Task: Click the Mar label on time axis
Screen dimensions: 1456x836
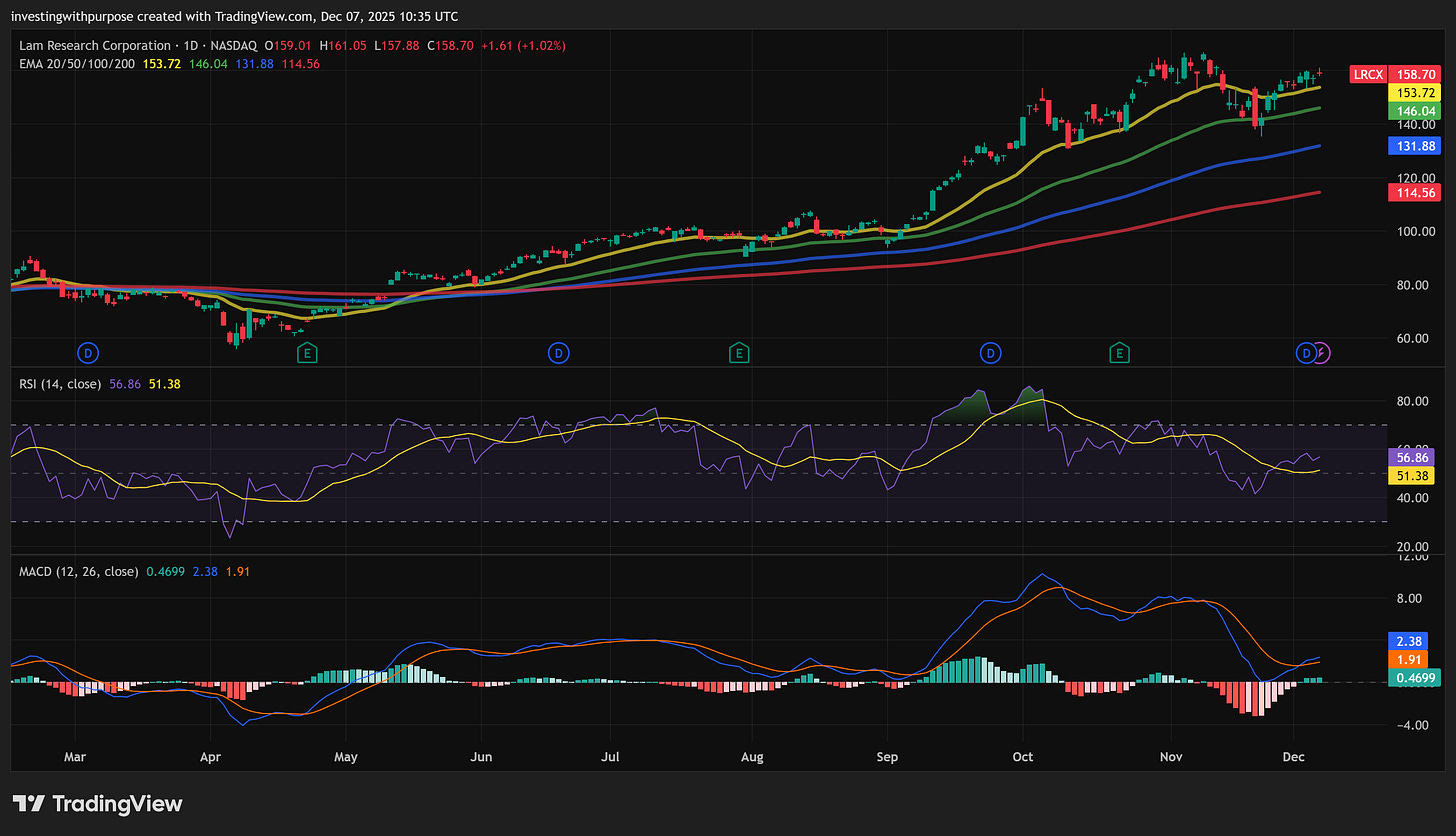Action: click(x=75, y=757)
